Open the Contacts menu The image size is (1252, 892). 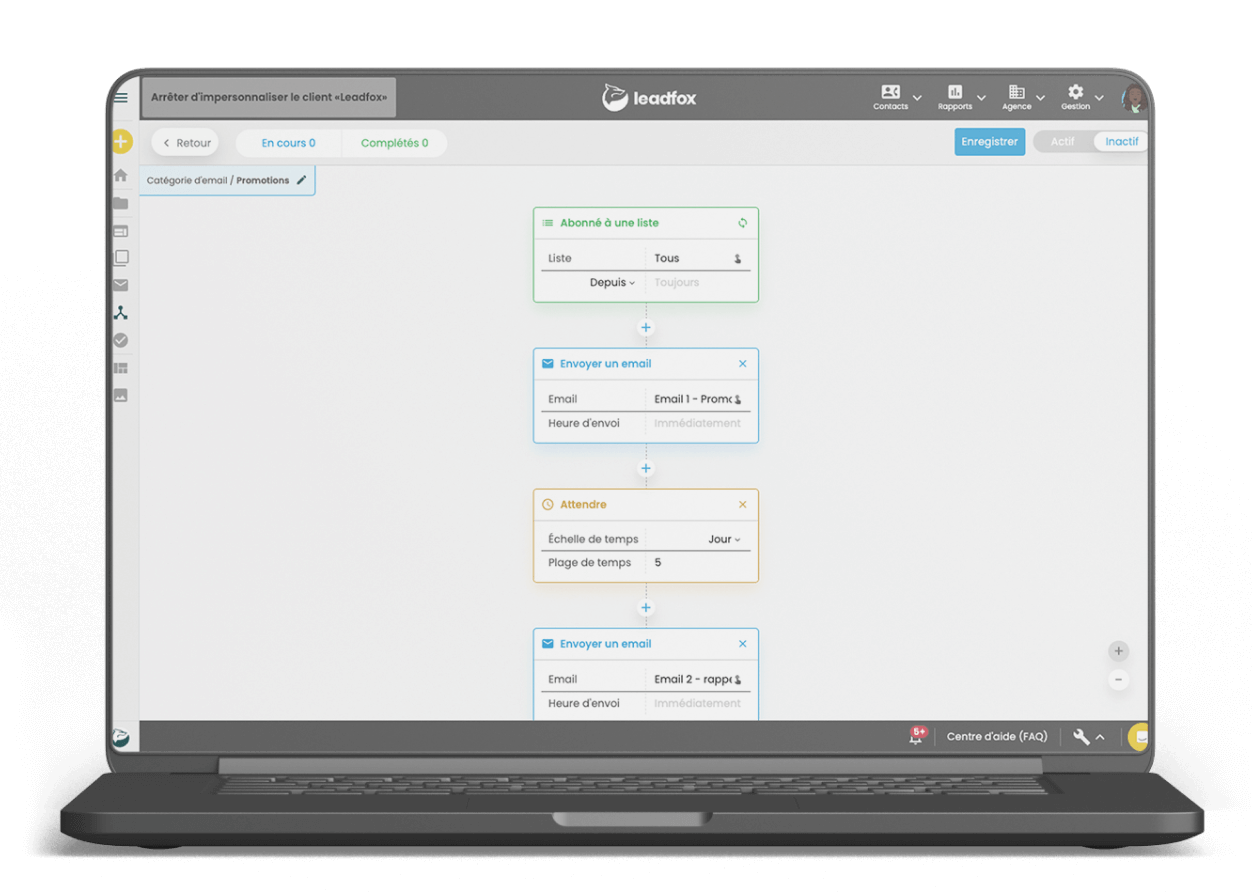tap(890, 97)
